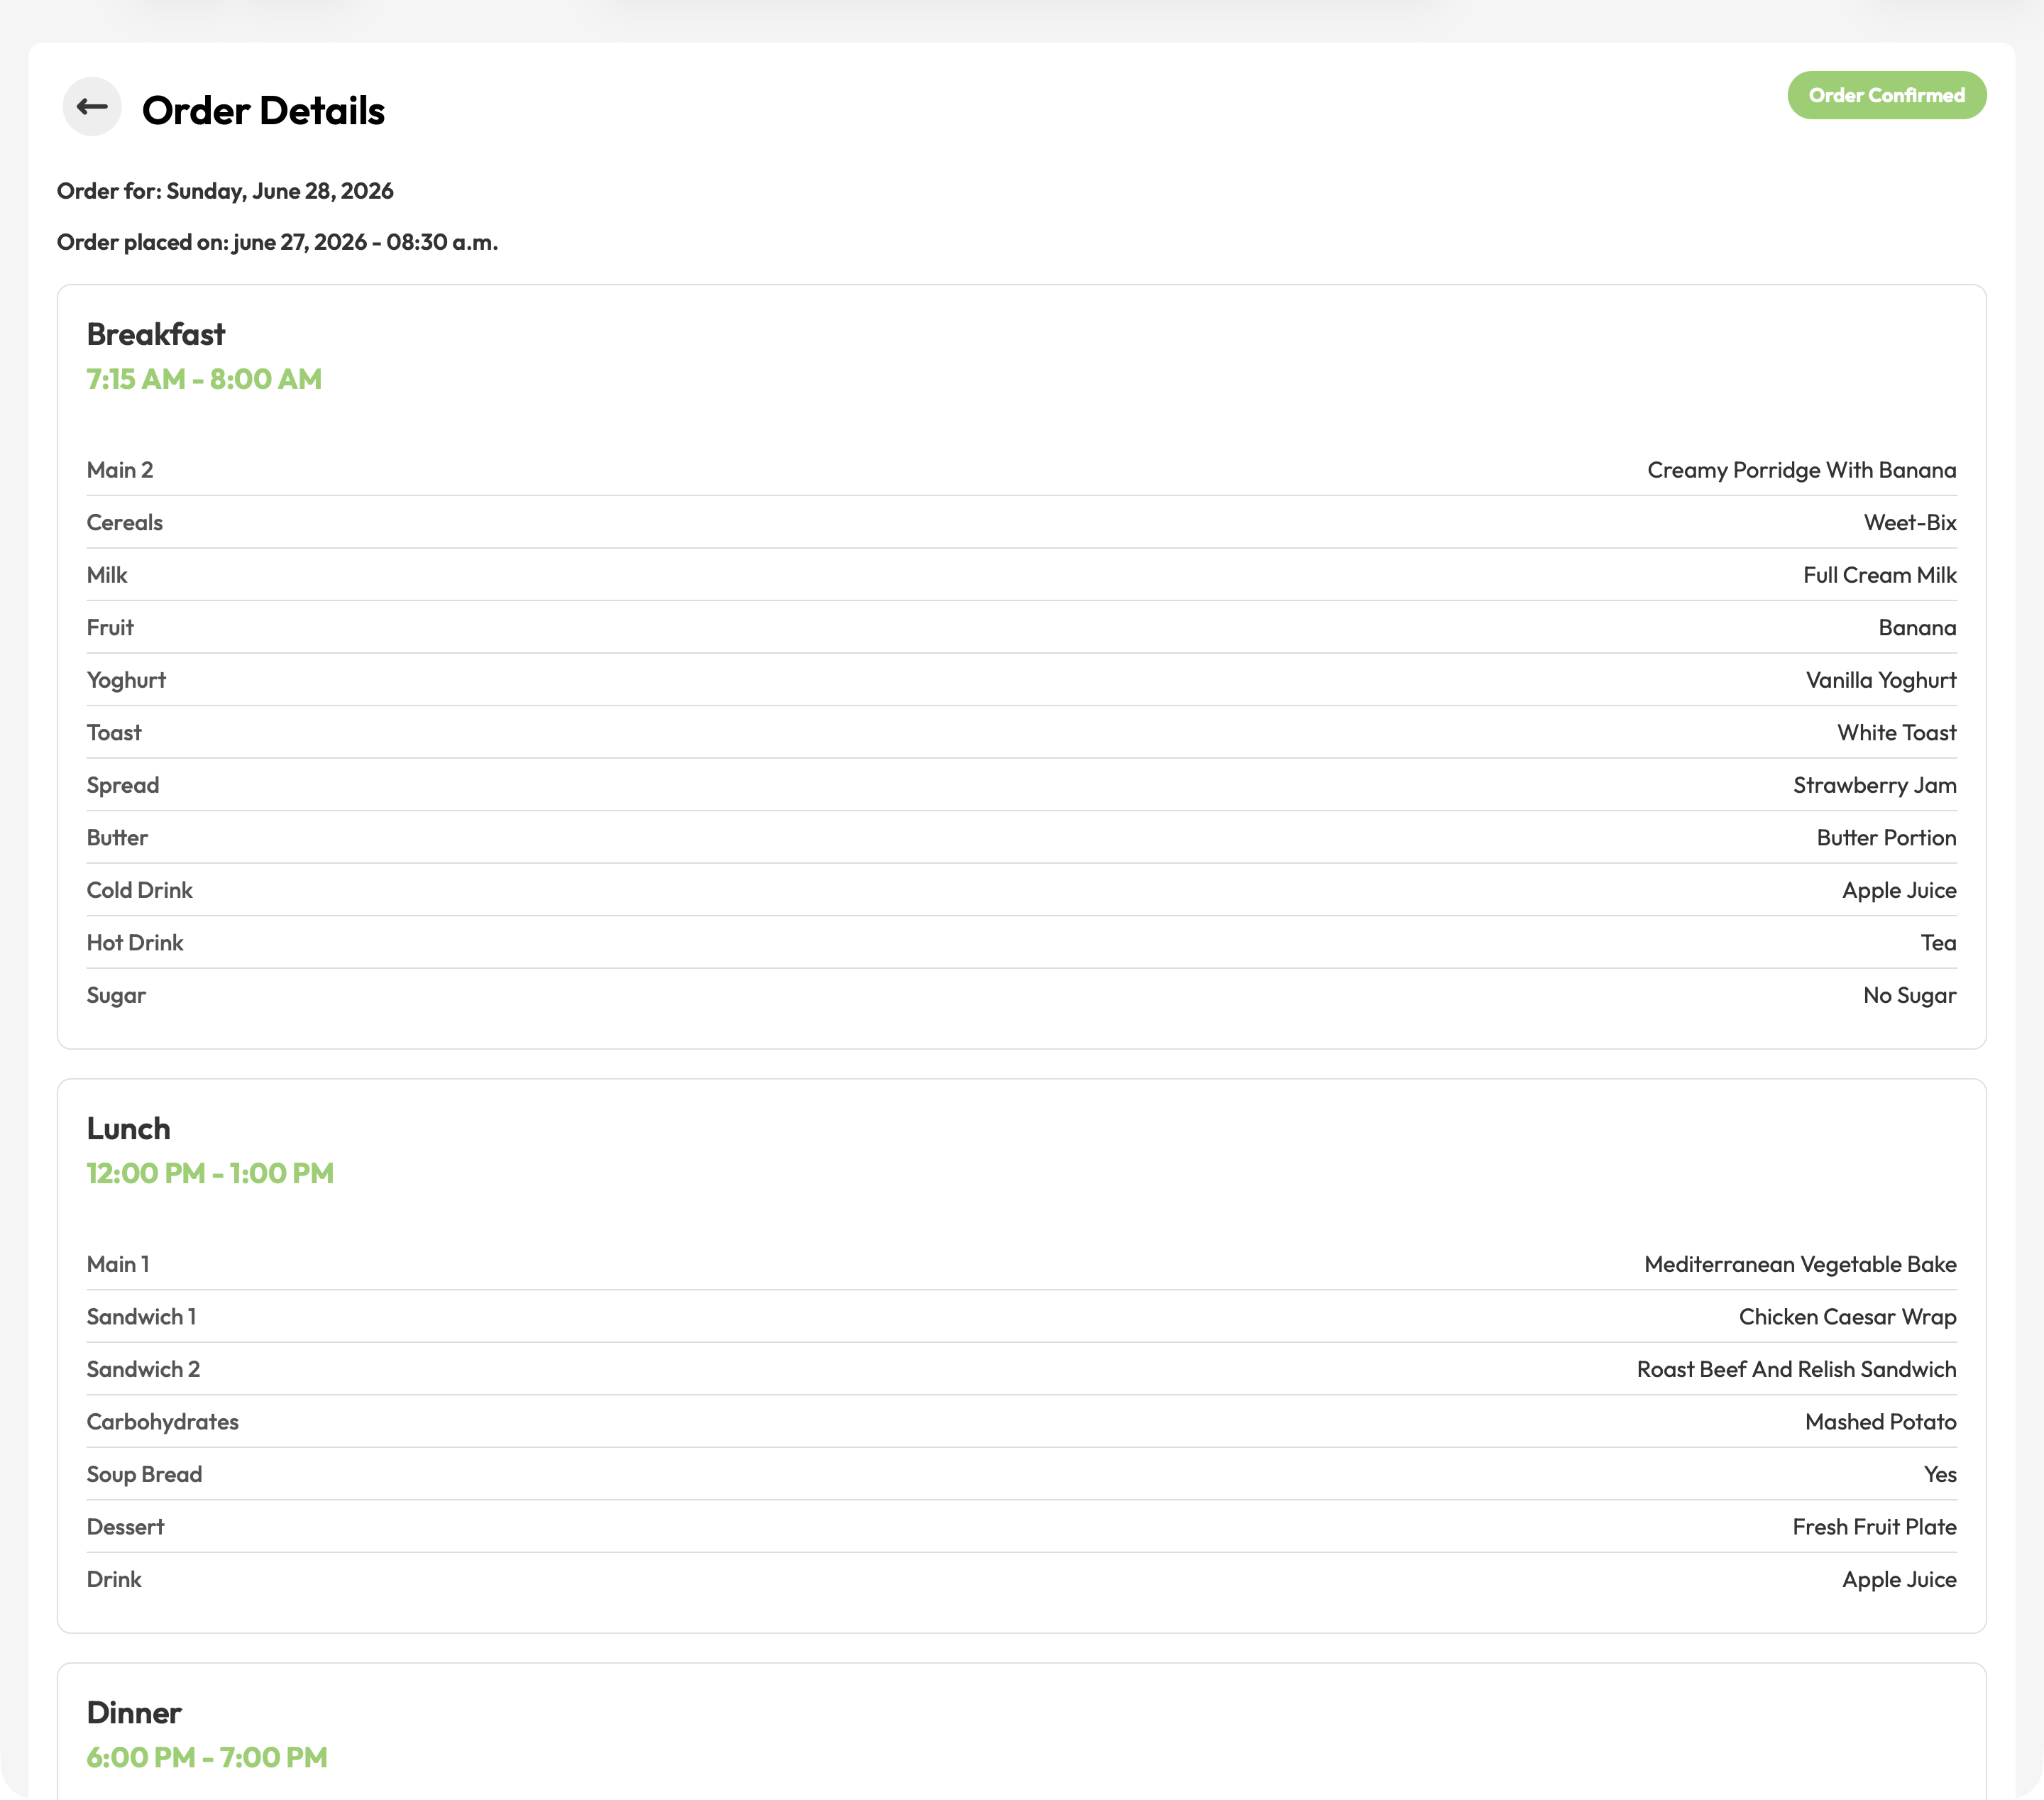Click the 'Carbohydrates' row label

point(163,1421)
